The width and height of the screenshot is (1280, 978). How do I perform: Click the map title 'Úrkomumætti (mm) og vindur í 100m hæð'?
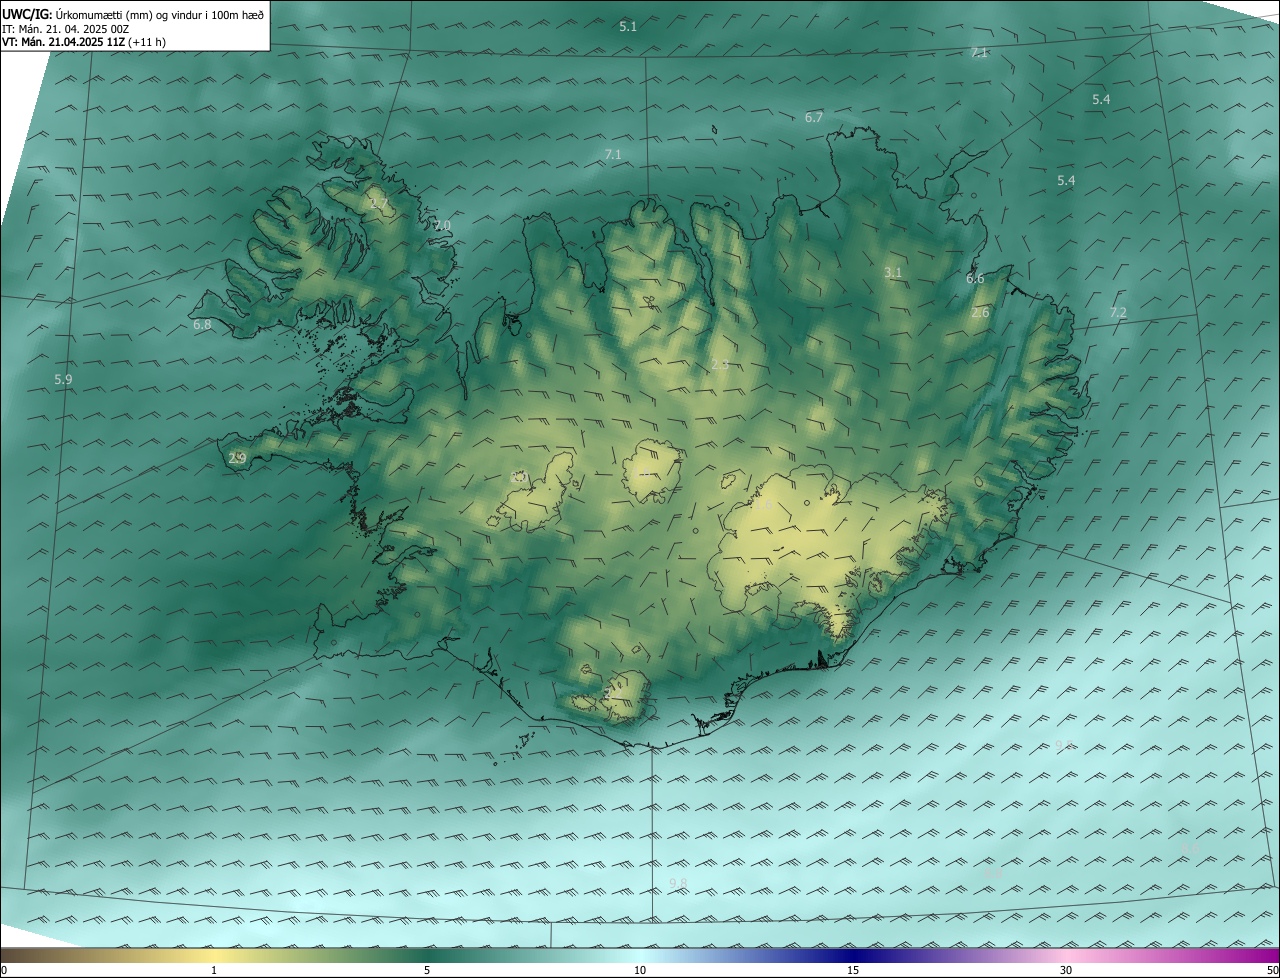coord(158,15)
